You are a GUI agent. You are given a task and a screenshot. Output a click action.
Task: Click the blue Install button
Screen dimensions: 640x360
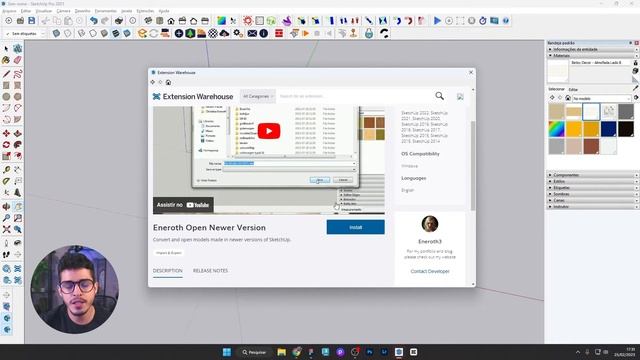pyautogui.click(x=356, y=227)
